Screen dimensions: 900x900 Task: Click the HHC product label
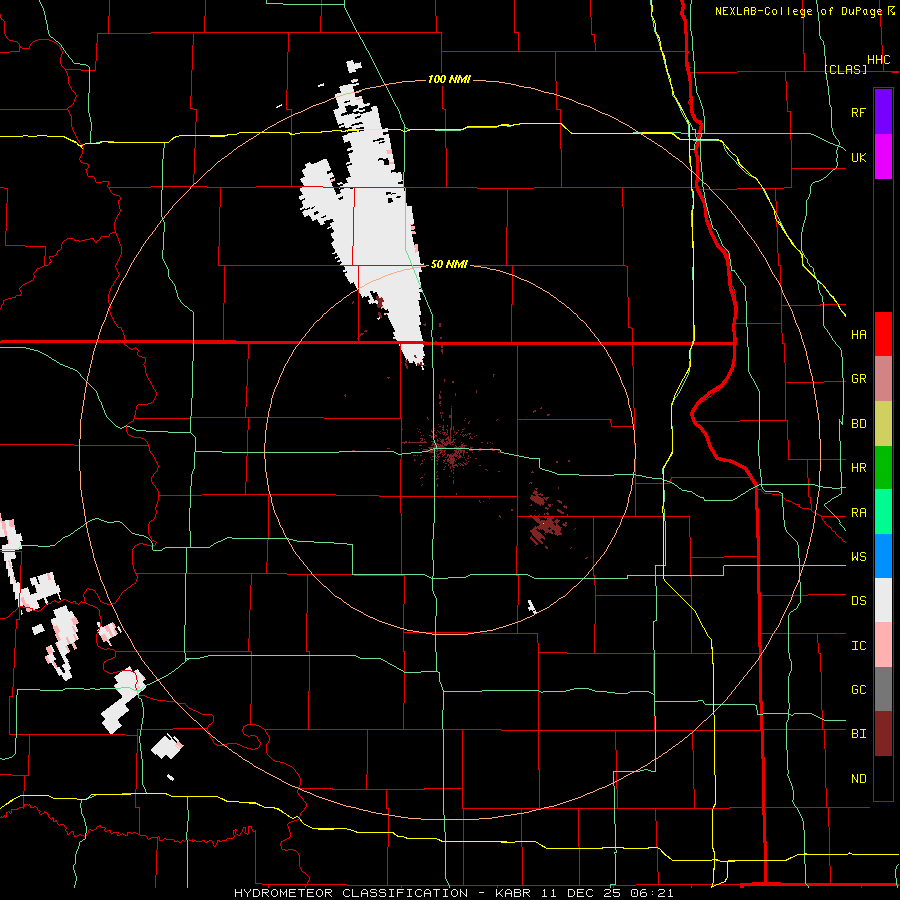(878, 60)
